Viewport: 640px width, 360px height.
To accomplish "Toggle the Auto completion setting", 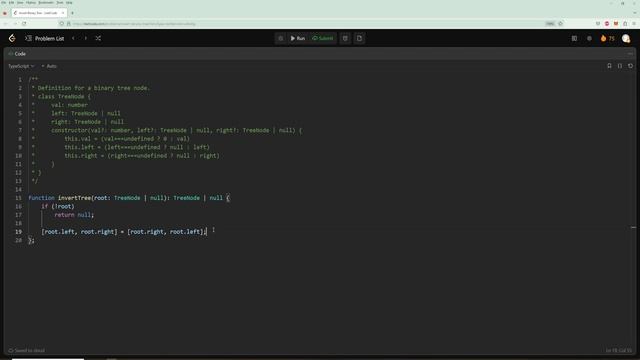I will point(49,66).
